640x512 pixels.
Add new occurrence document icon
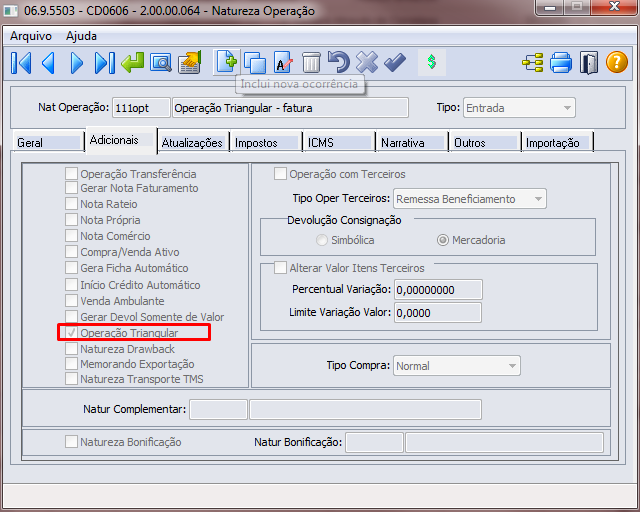point(227,62)
